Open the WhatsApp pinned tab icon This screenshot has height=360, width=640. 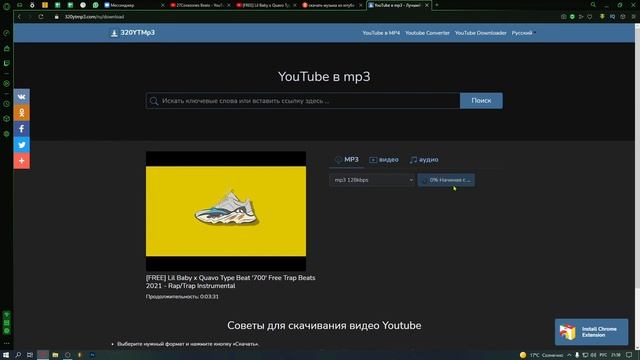pyautogui.click(x=96, y=5)
